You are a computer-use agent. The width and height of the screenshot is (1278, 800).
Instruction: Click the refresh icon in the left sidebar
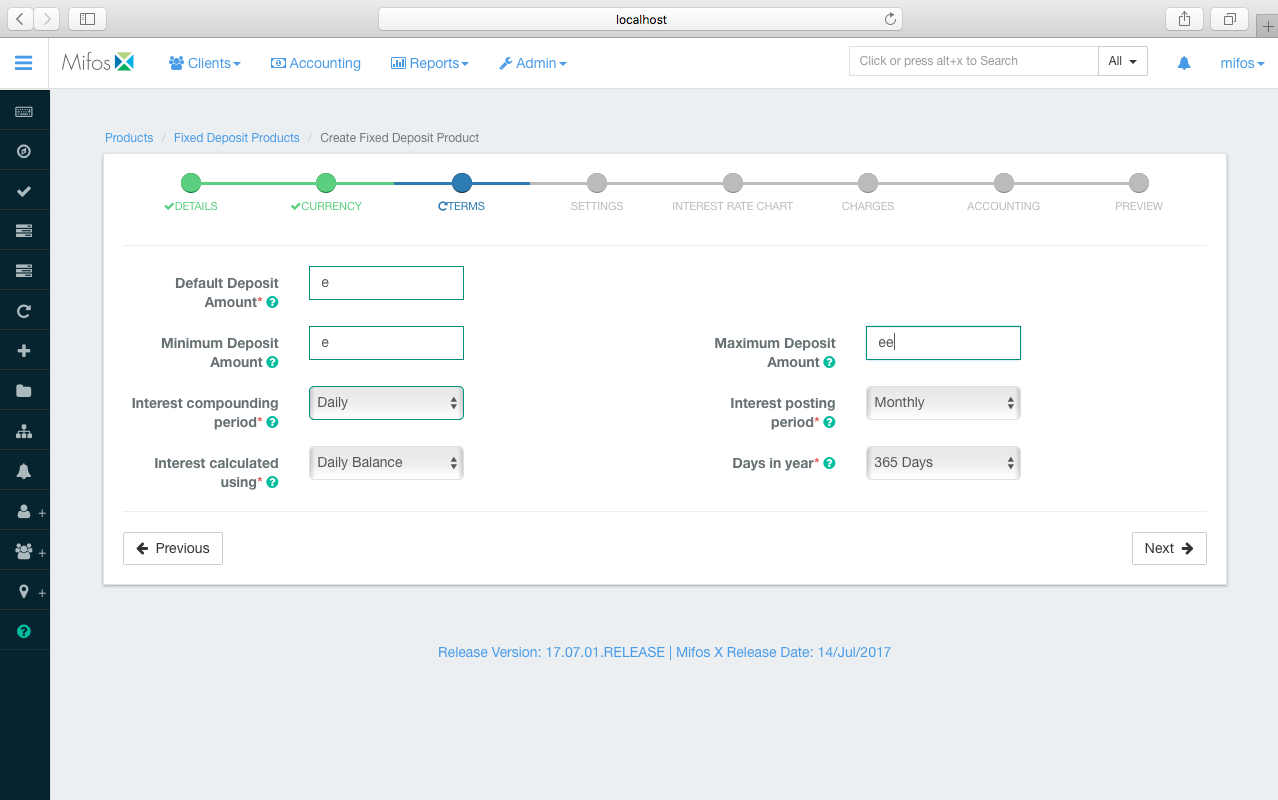click(x=24, y=310)
